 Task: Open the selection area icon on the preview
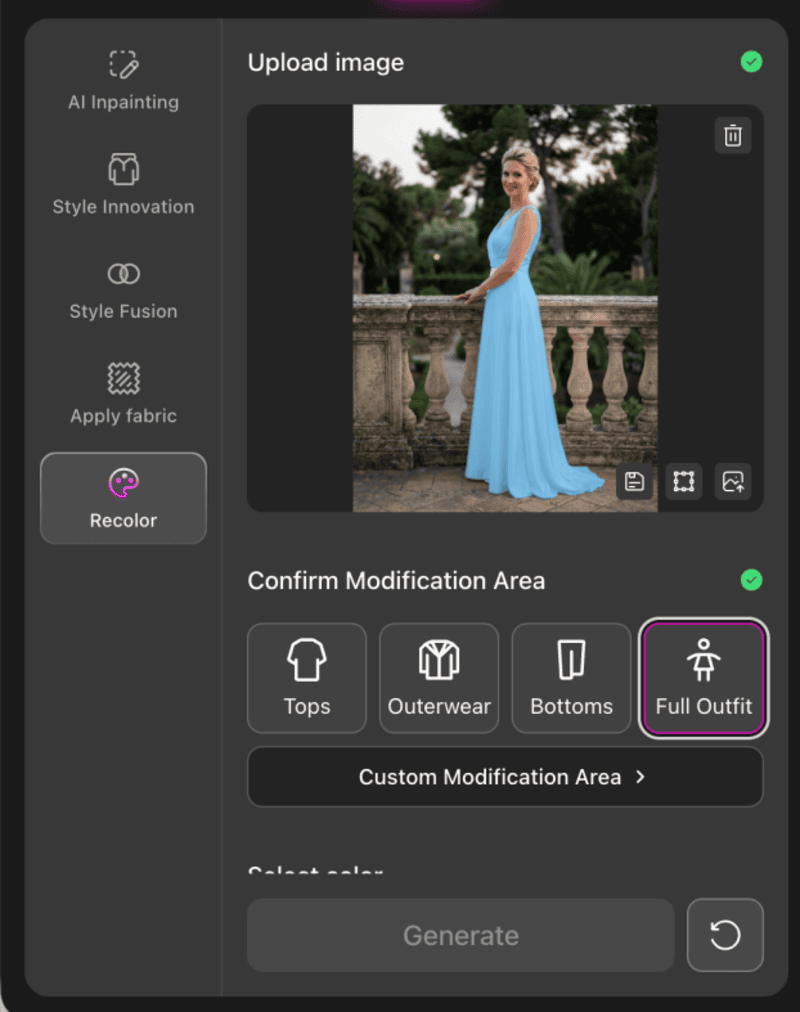click(684, 481)
